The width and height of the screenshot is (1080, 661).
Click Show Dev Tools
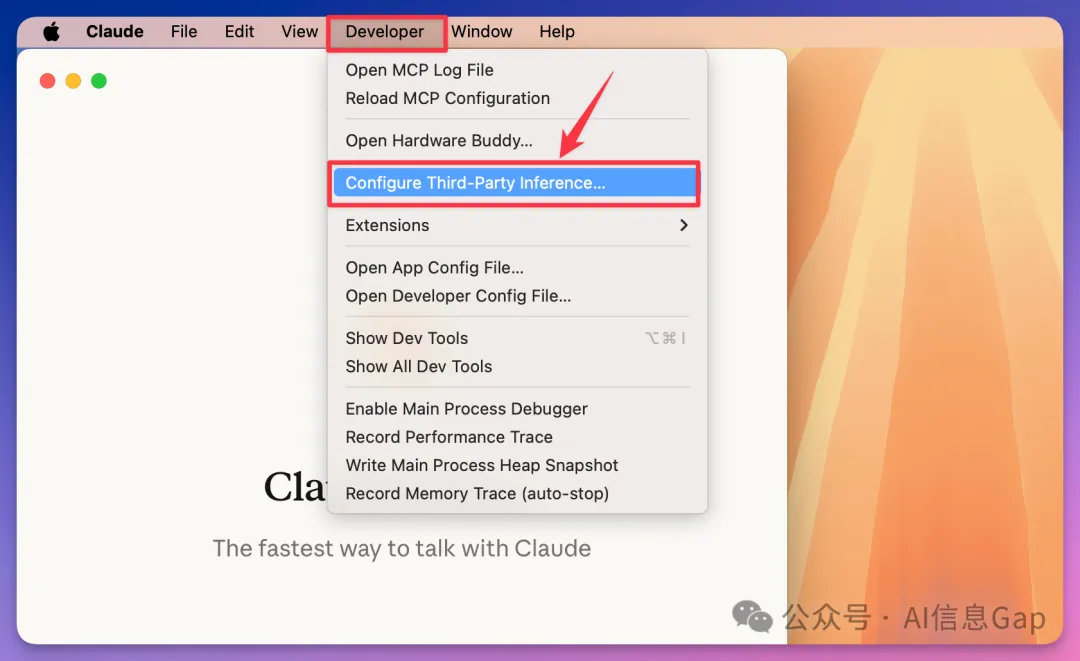406,338
